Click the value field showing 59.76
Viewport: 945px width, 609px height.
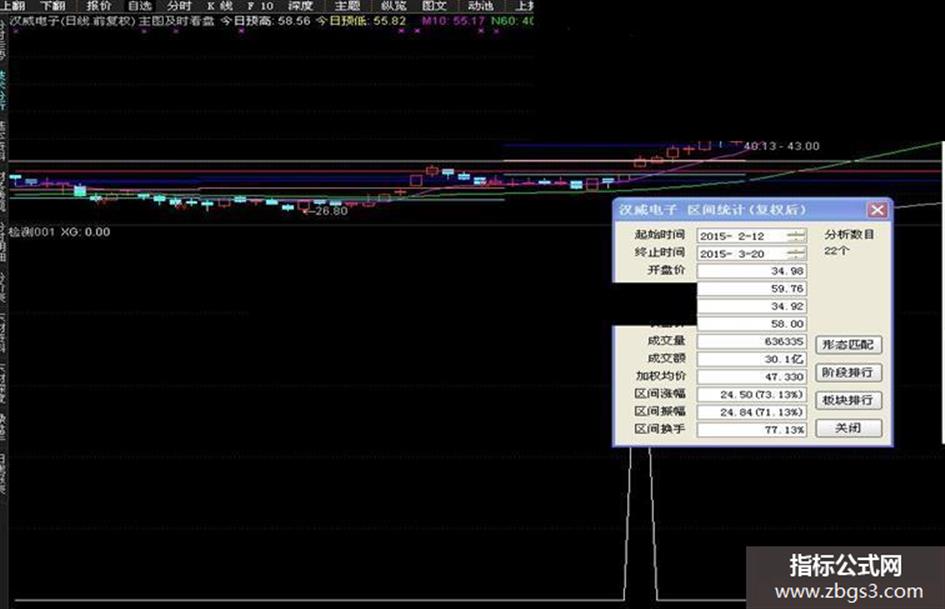click(x=752, y=288)
